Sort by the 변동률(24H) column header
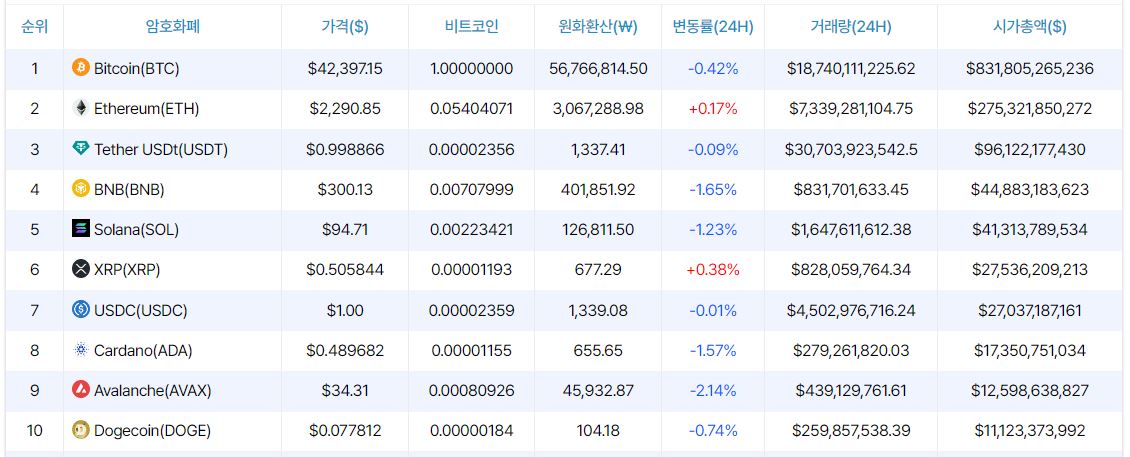This screenshot has width=1130, height=457. 713,27
